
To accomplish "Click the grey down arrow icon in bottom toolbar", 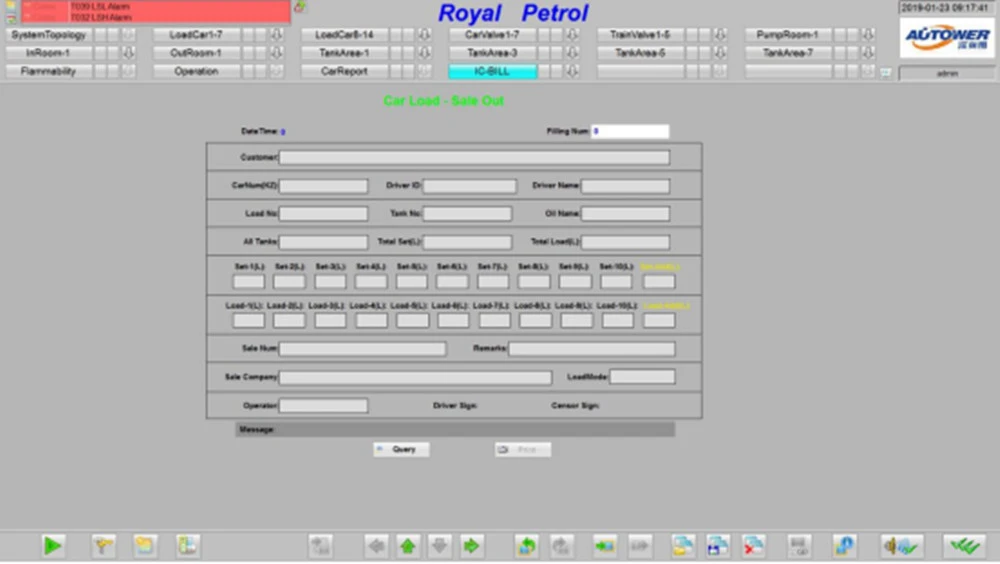I will coord(439,546).
